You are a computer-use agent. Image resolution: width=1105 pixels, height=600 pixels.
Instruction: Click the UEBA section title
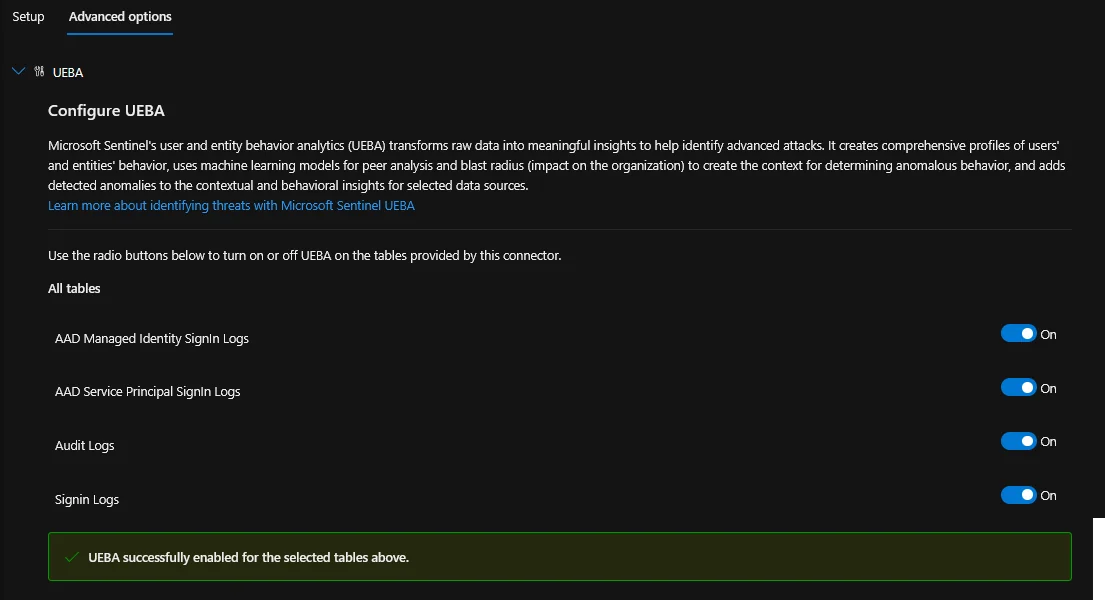click(68, 73)
